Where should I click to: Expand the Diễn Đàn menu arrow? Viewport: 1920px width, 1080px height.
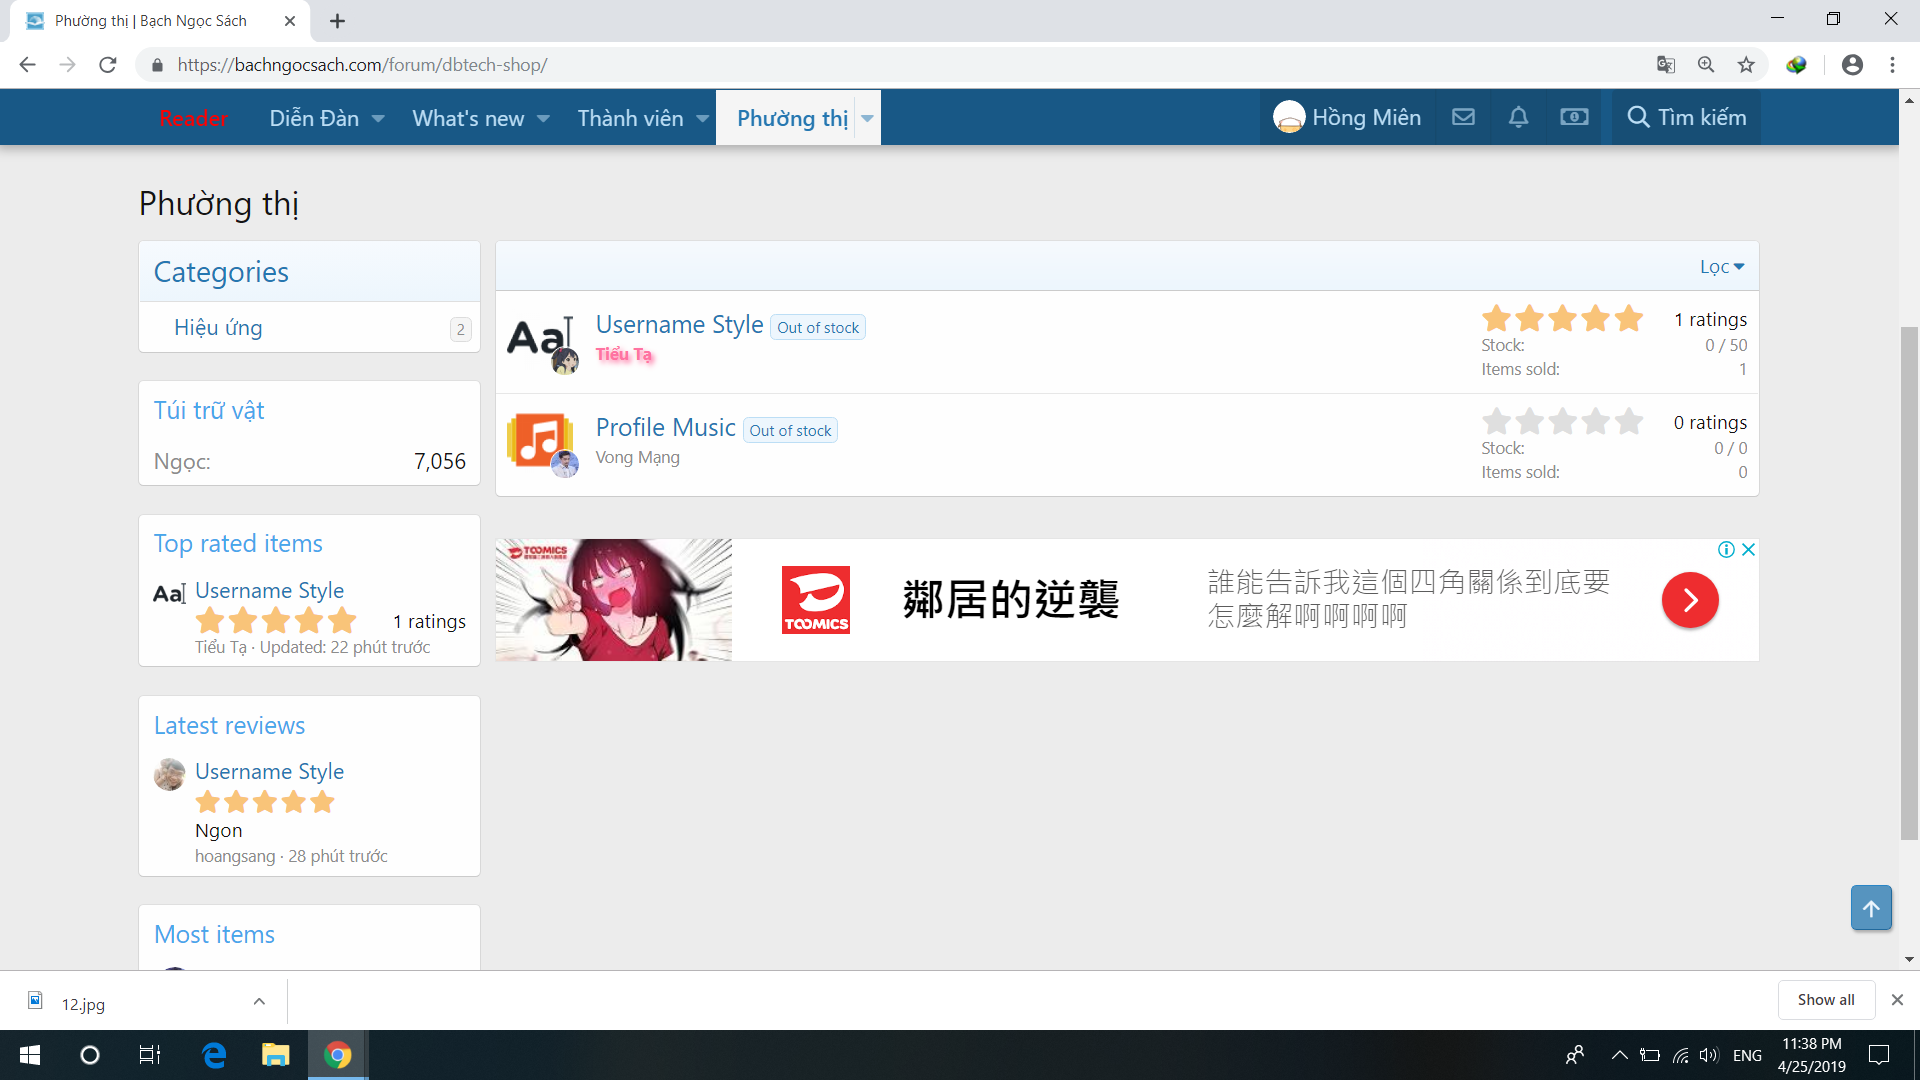click(x=378, y=118)
